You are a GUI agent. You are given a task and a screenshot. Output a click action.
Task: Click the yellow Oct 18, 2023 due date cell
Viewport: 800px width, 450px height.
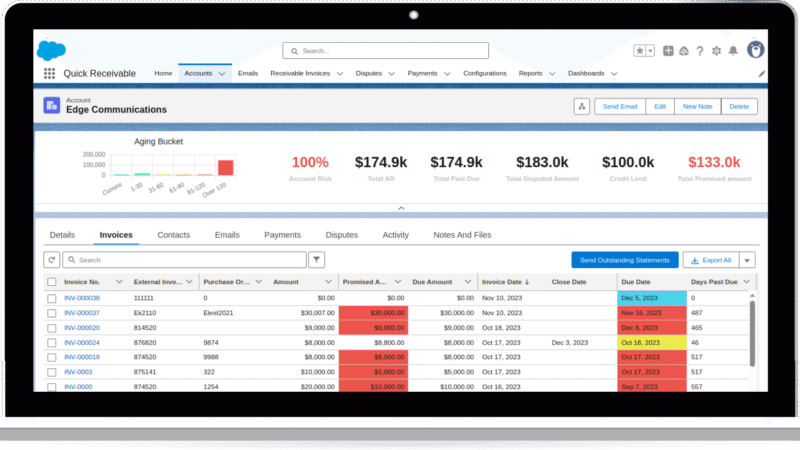(652, 343)
